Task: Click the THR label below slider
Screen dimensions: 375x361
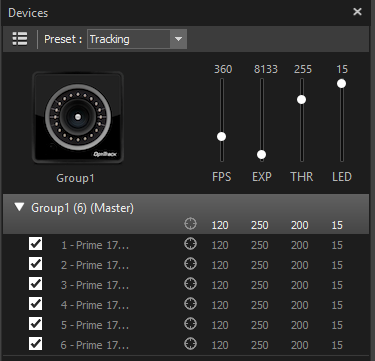Action: coord(302,176)
